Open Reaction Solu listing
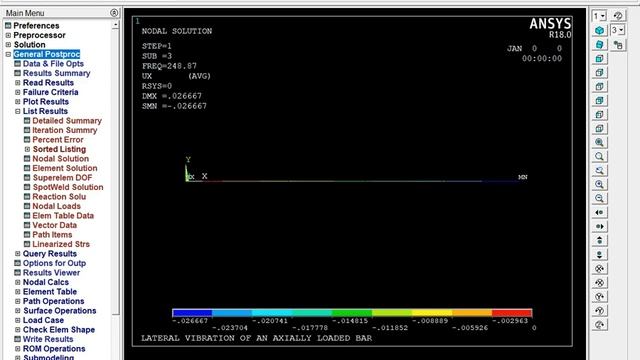The height and width of the screenshot is (360, 640). pos(59,196)
